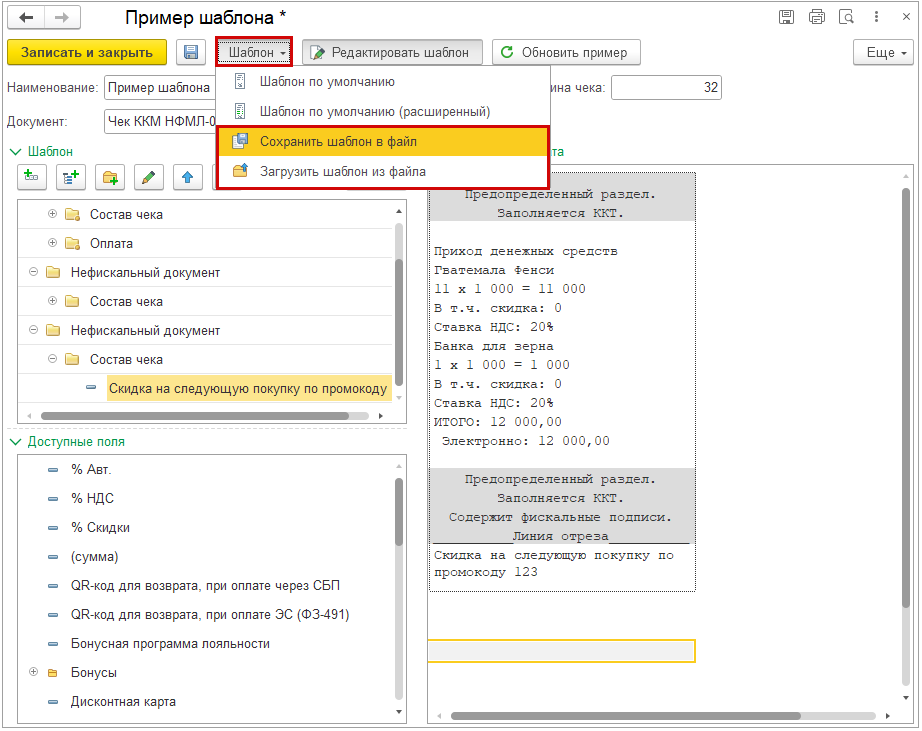Click the available fields vertical scrollbar thumb
Screen dimensions: 922x731
pos(399,512)
